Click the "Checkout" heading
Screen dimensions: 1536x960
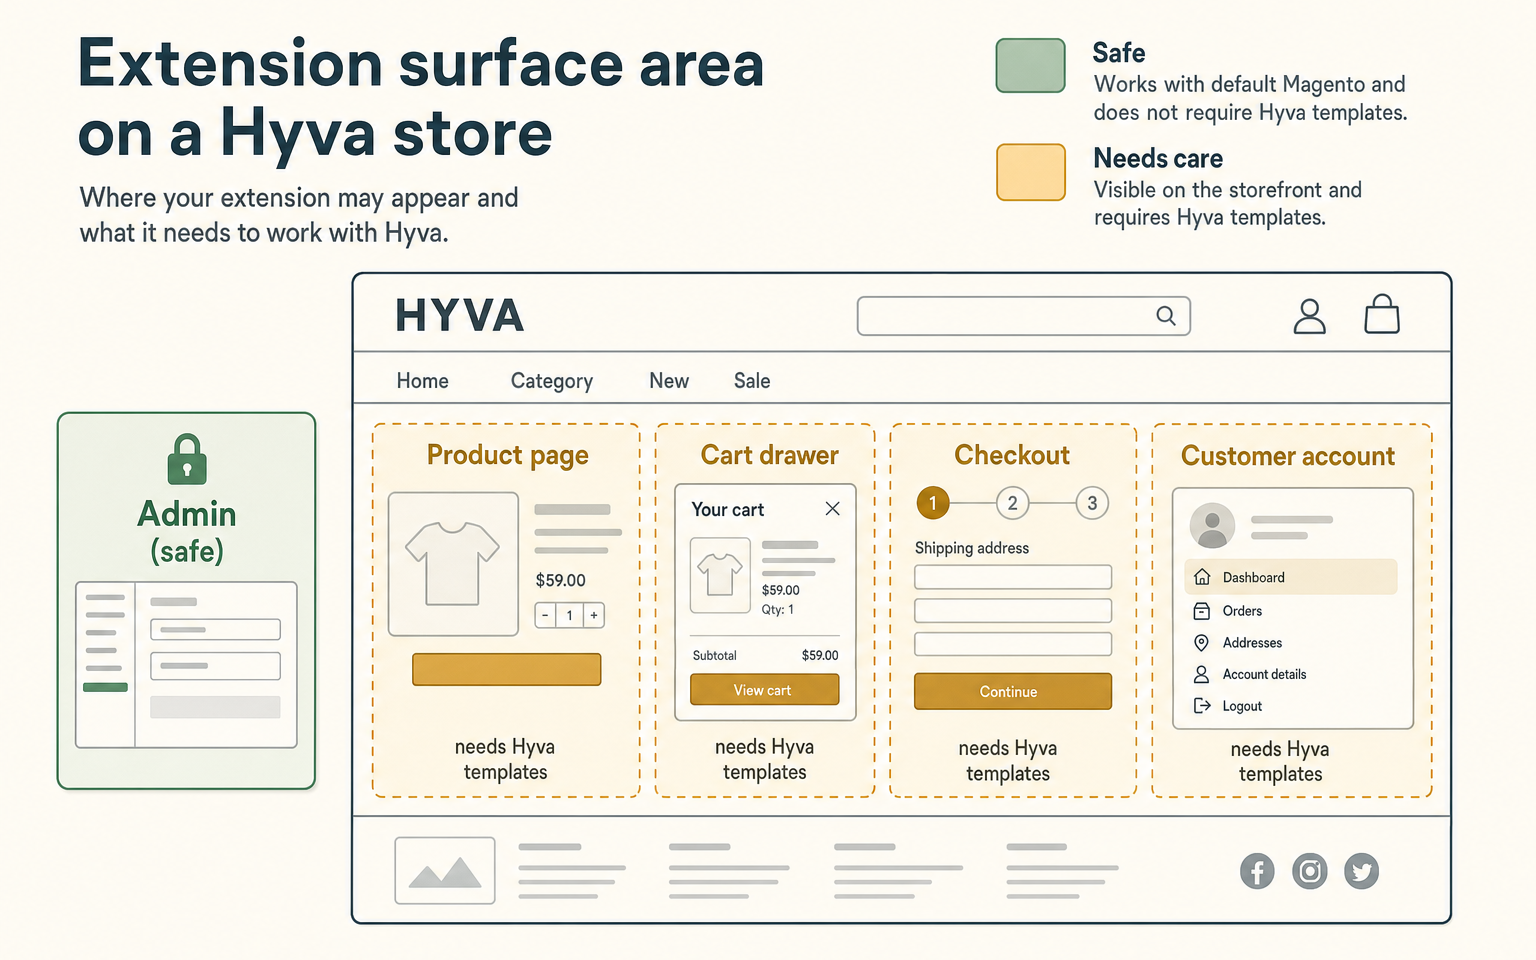click(x=1012, y=455)
